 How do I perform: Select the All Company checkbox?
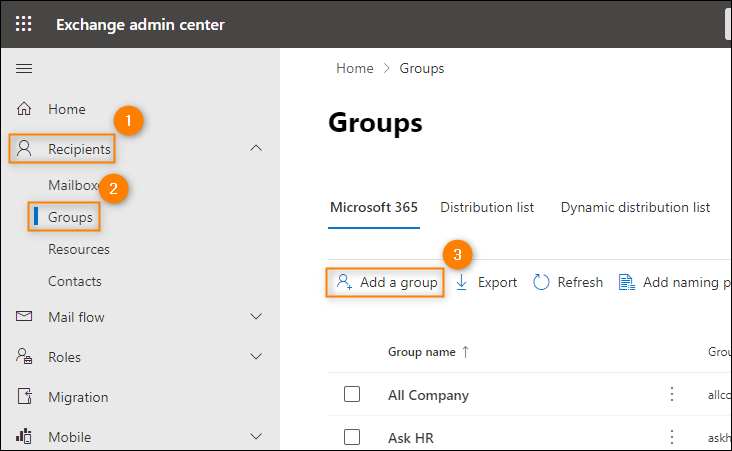pyautogui.click(x=352, y=394)
